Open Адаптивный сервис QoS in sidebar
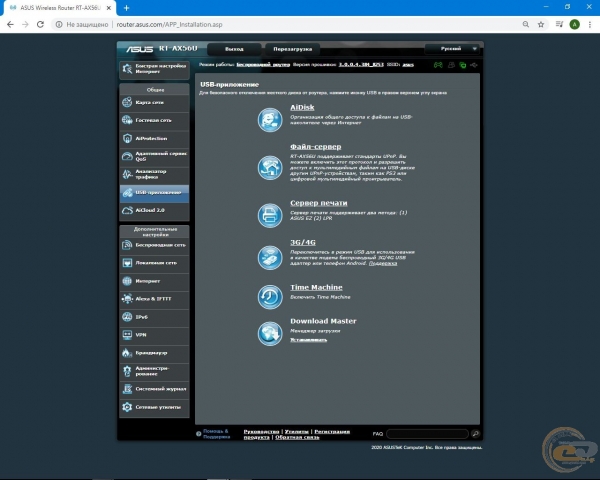Viewport: 600px width, 480px height. point(154,156)
